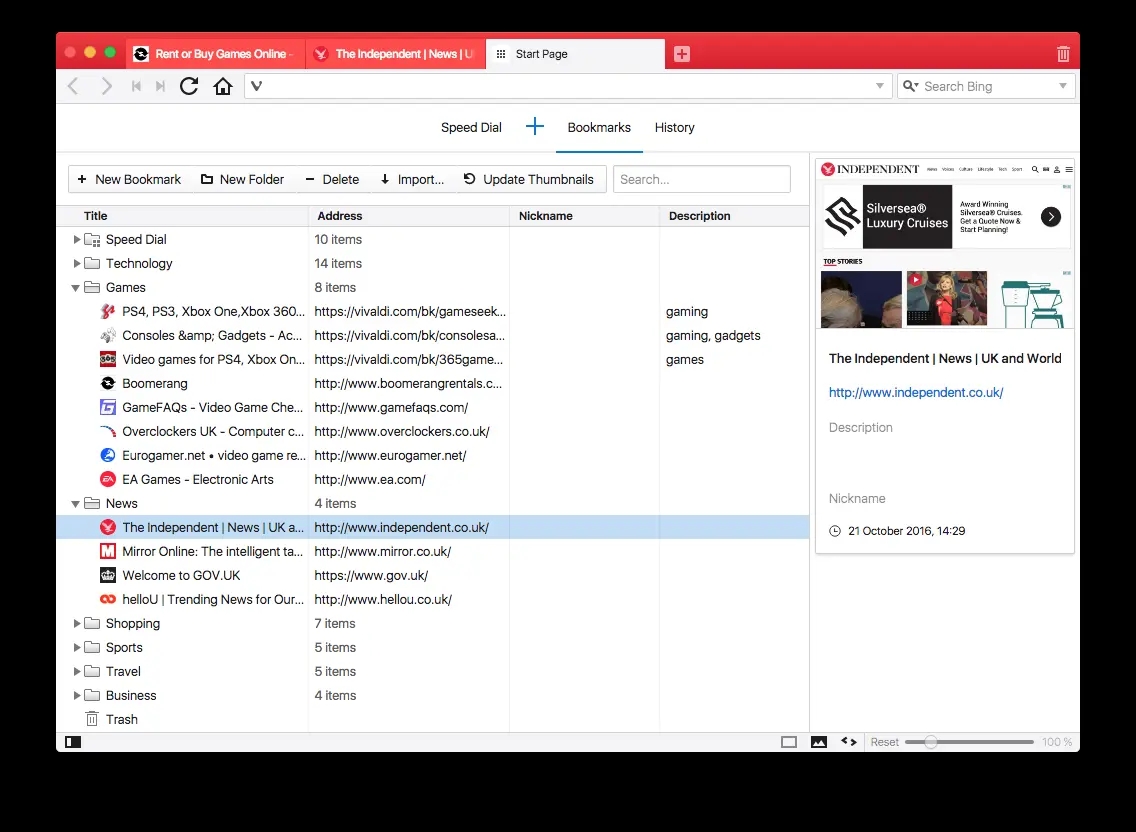The width and height of the screenshot is (1136, 832).
Task: Click the EA Games bookmark favicon
Action: [108, 479]
